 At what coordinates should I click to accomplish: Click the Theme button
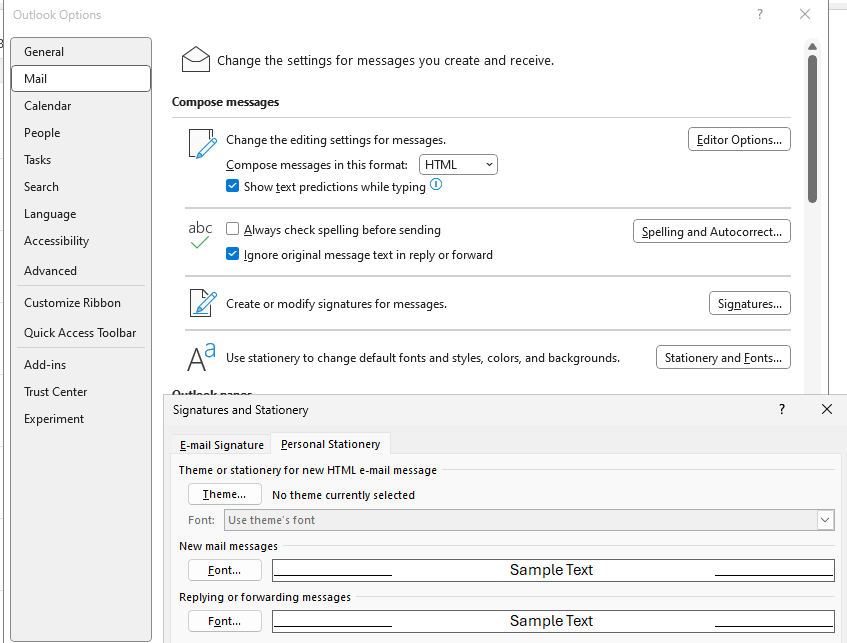click(x=225, y=494)
